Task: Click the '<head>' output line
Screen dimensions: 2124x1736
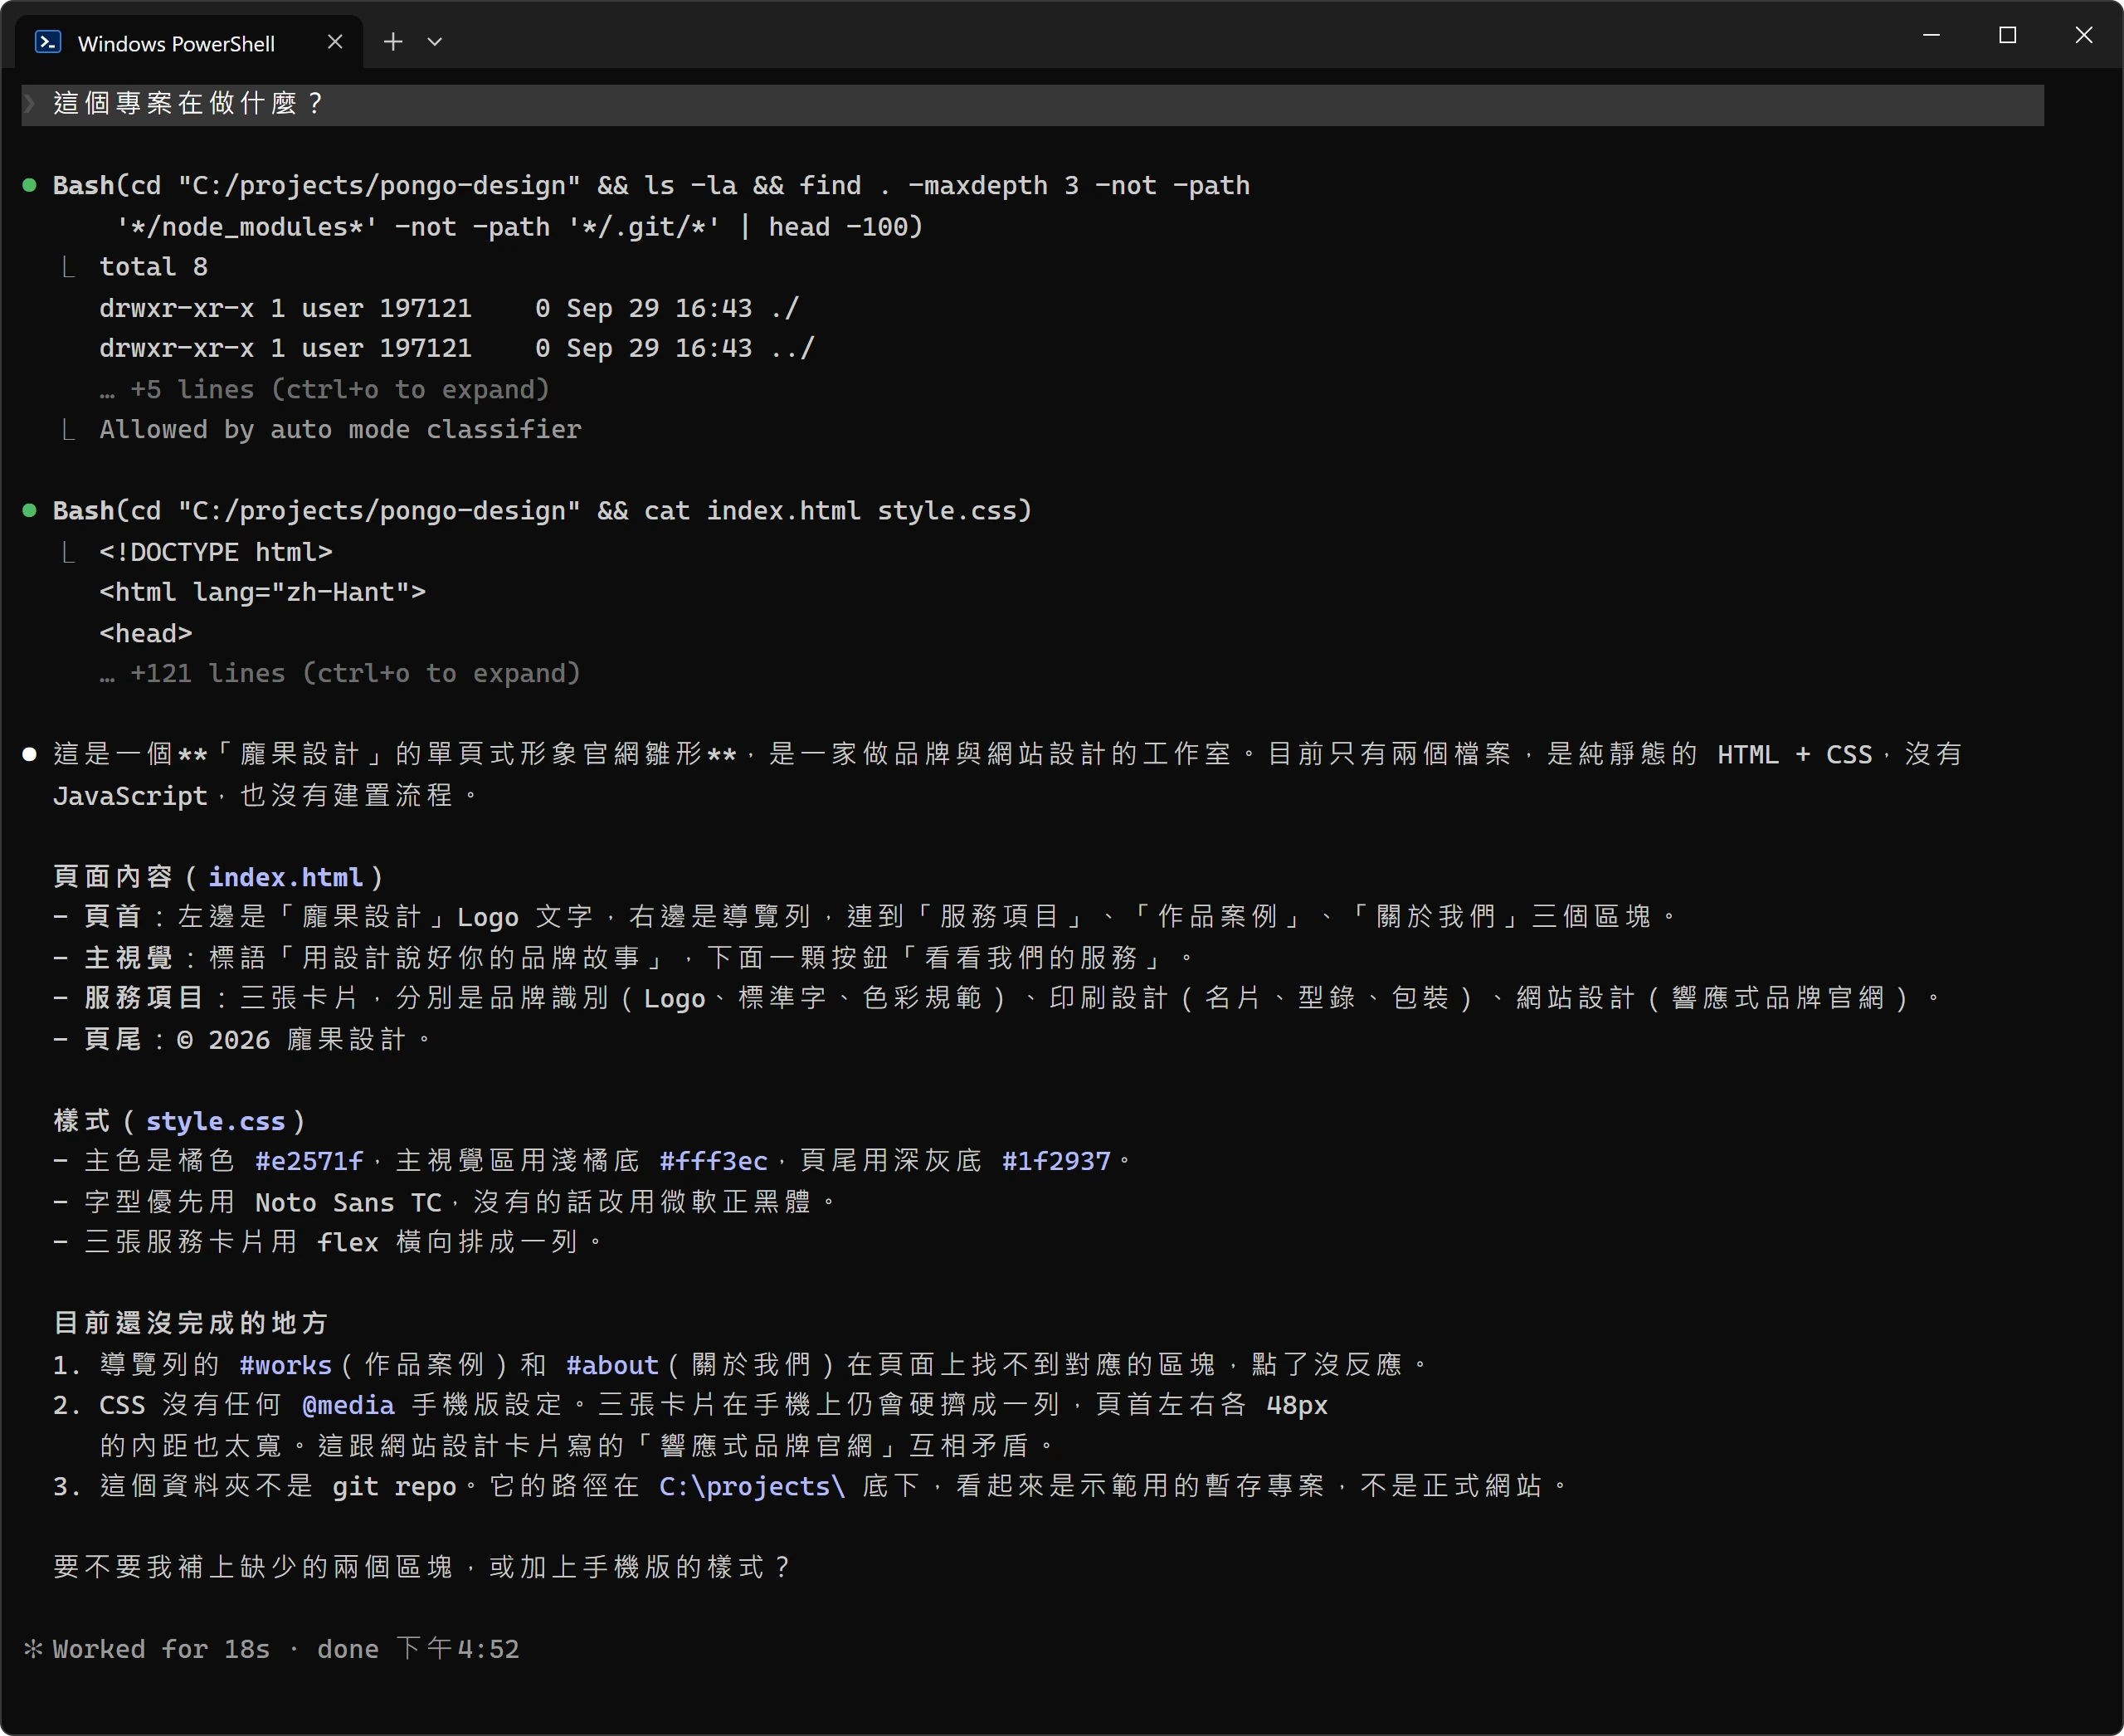Action: click(x=146, y=633)
